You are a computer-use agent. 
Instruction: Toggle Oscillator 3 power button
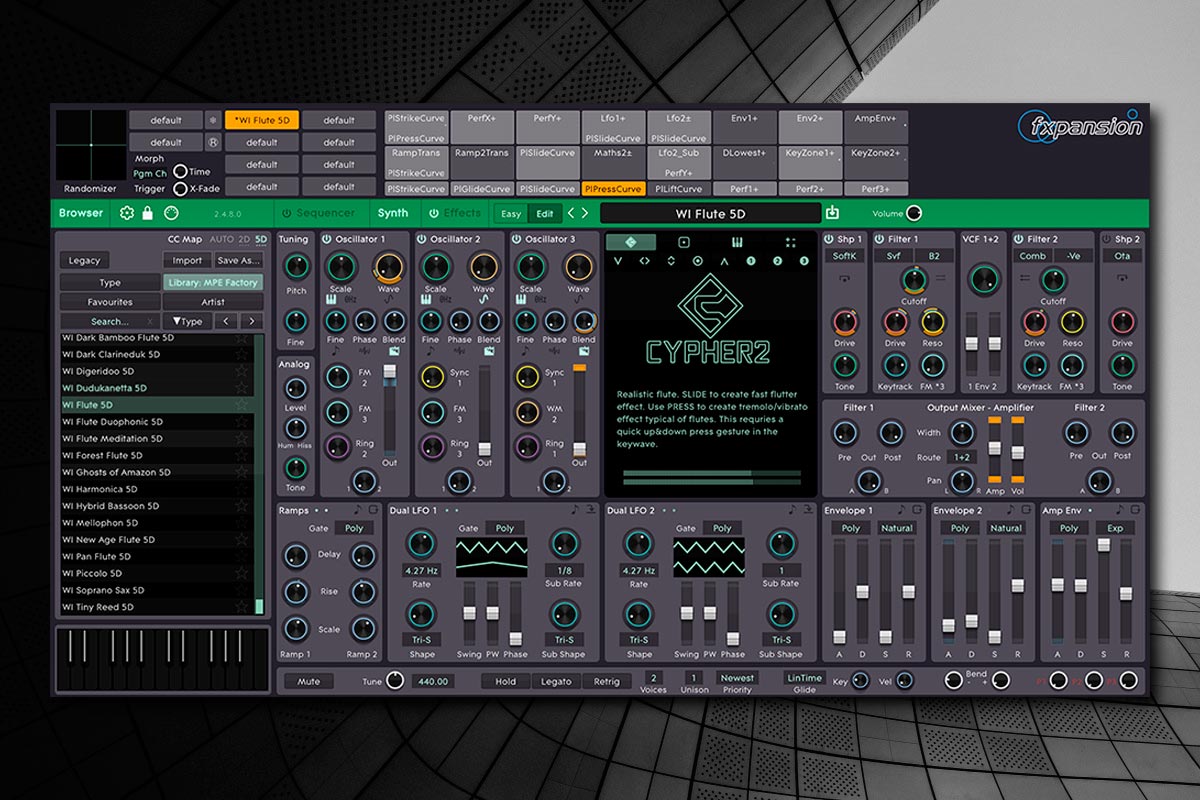pyautogui.click(x=517, y=239)
